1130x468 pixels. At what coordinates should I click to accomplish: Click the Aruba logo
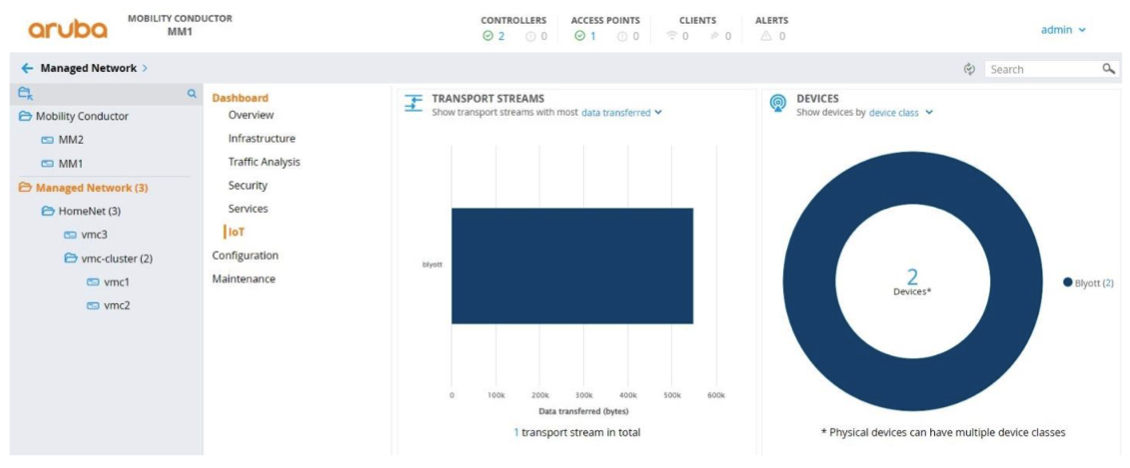68,28
